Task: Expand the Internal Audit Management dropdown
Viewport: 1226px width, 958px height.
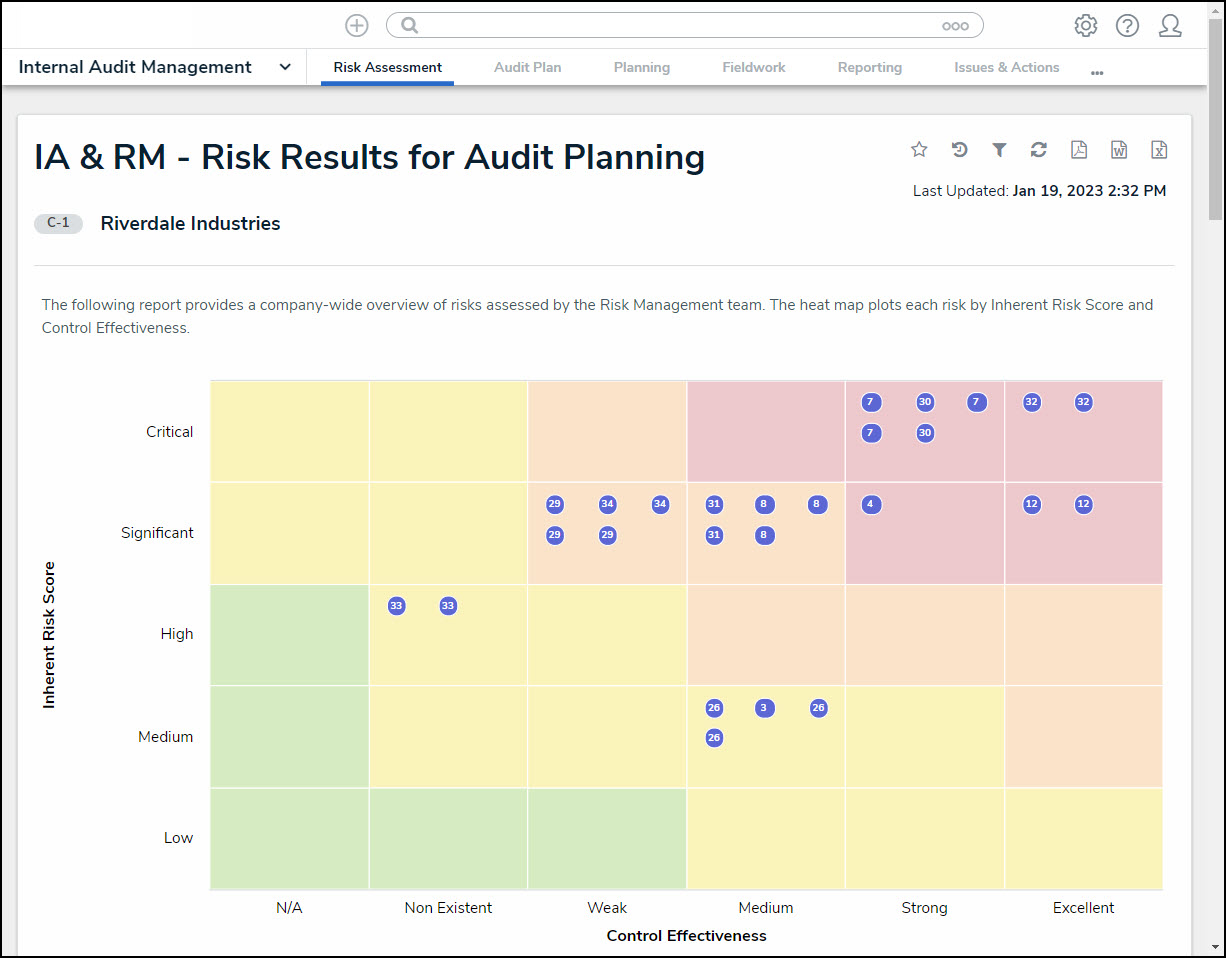Action: [285, 67]
